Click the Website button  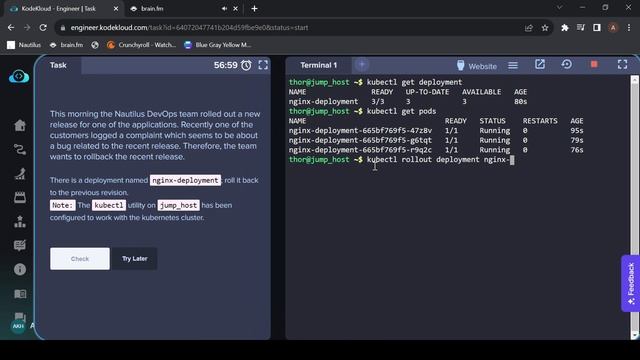(477, 66)
